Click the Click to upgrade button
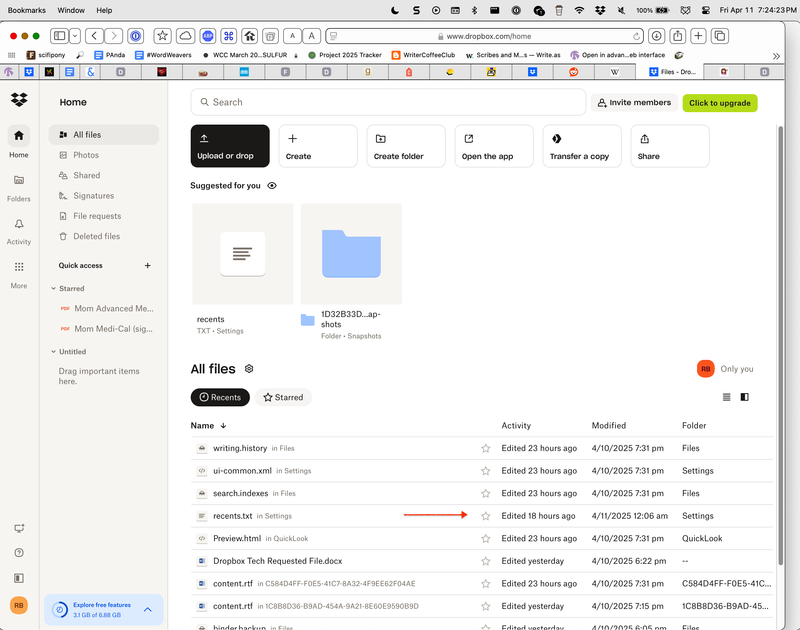Image resolution: width=800 pixels, height=630 pixels. pos(720,103)
